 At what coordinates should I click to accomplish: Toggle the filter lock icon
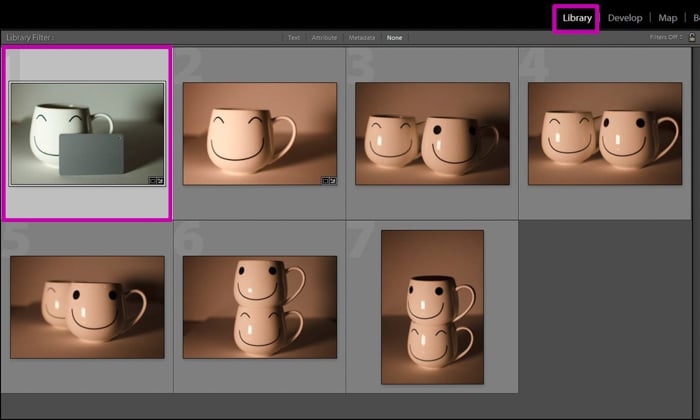click(692, 37)
